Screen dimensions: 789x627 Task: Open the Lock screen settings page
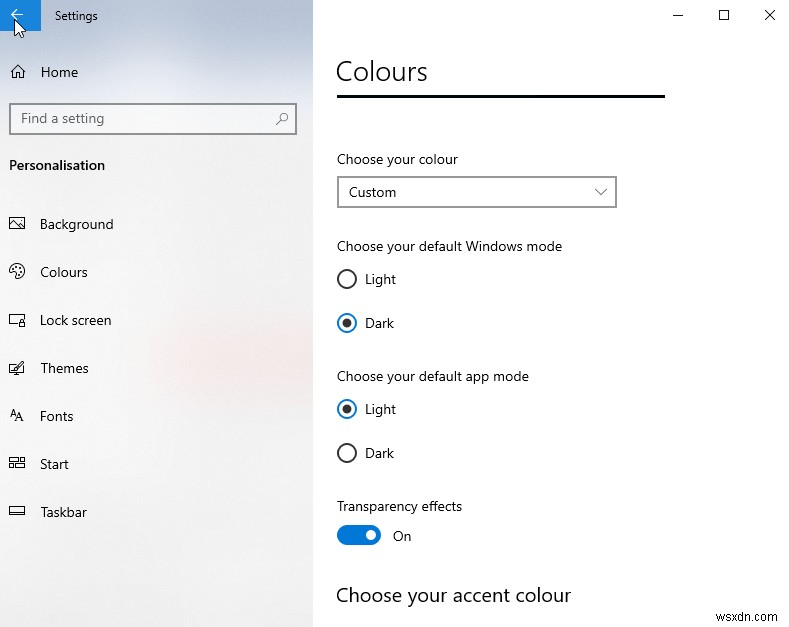pyautogui.click(x=75, y=321)
